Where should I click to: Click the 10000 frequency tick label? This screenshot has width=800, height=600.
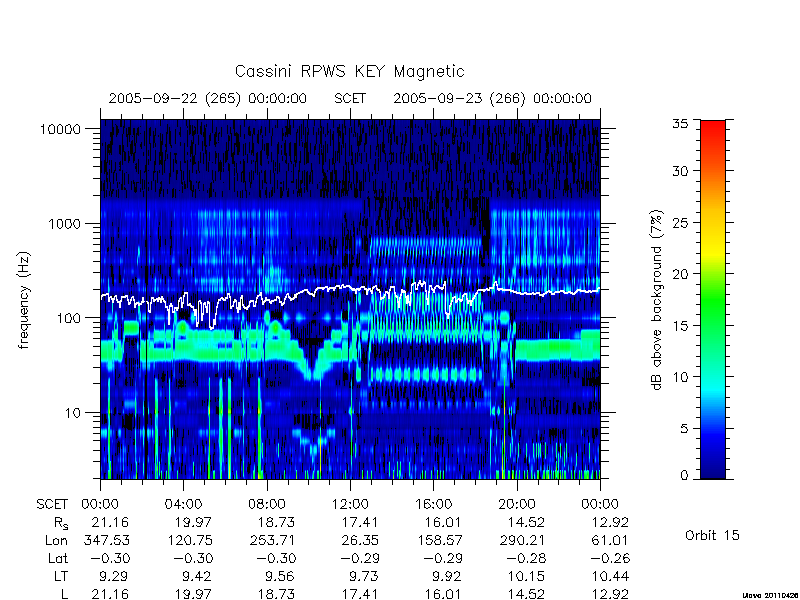[60, 130]
